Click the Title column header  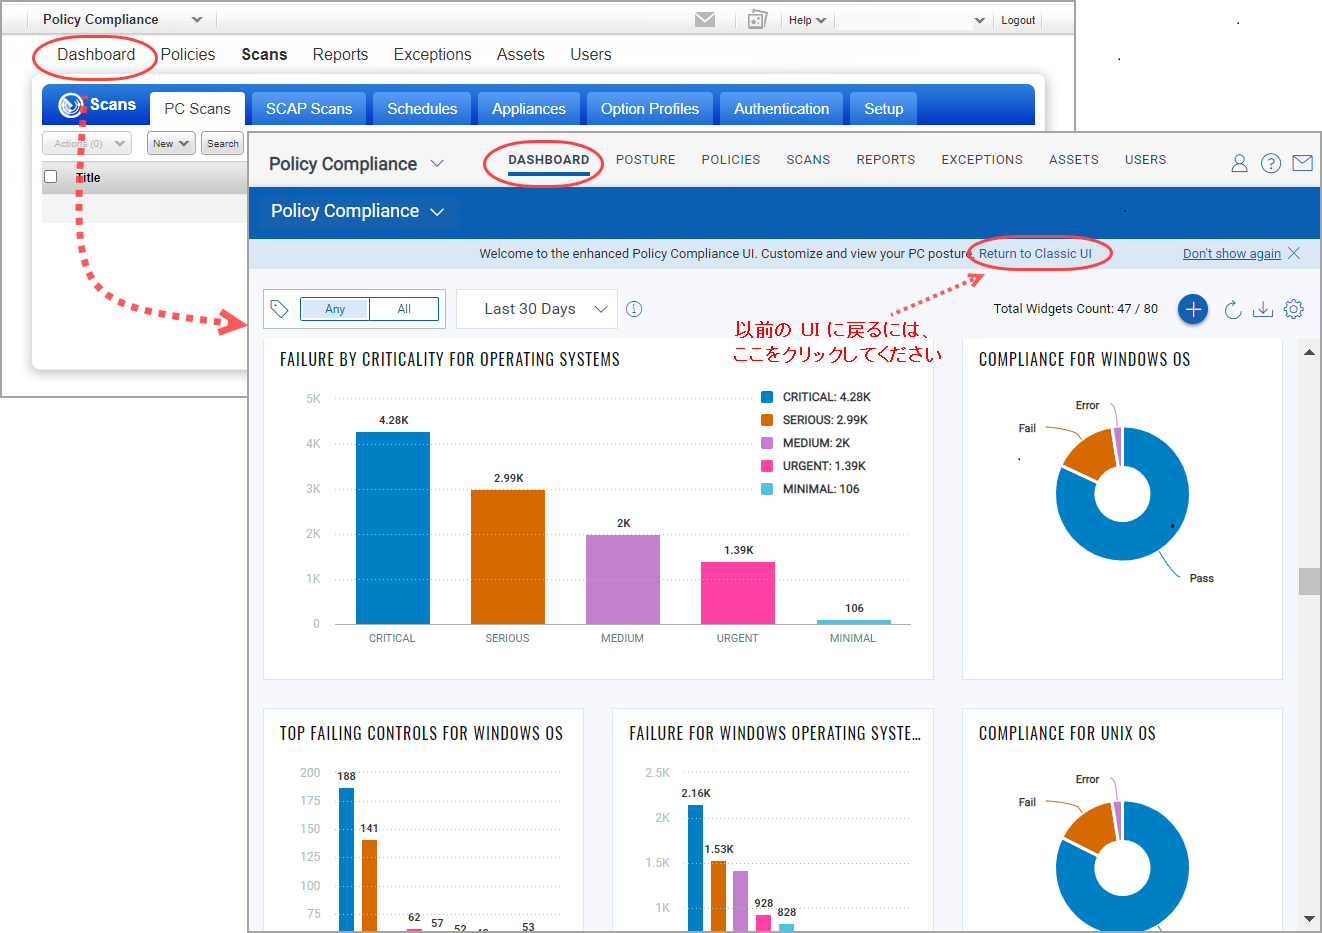[88, 178]
